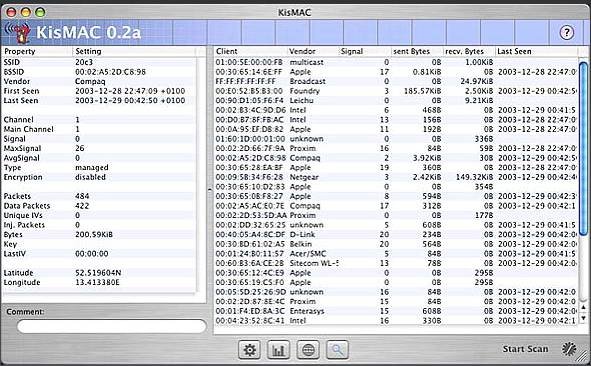Viewport: 591px width, 366px height.
Task: Click the scrollbar up arrow
Action: (x=583, y=308)
